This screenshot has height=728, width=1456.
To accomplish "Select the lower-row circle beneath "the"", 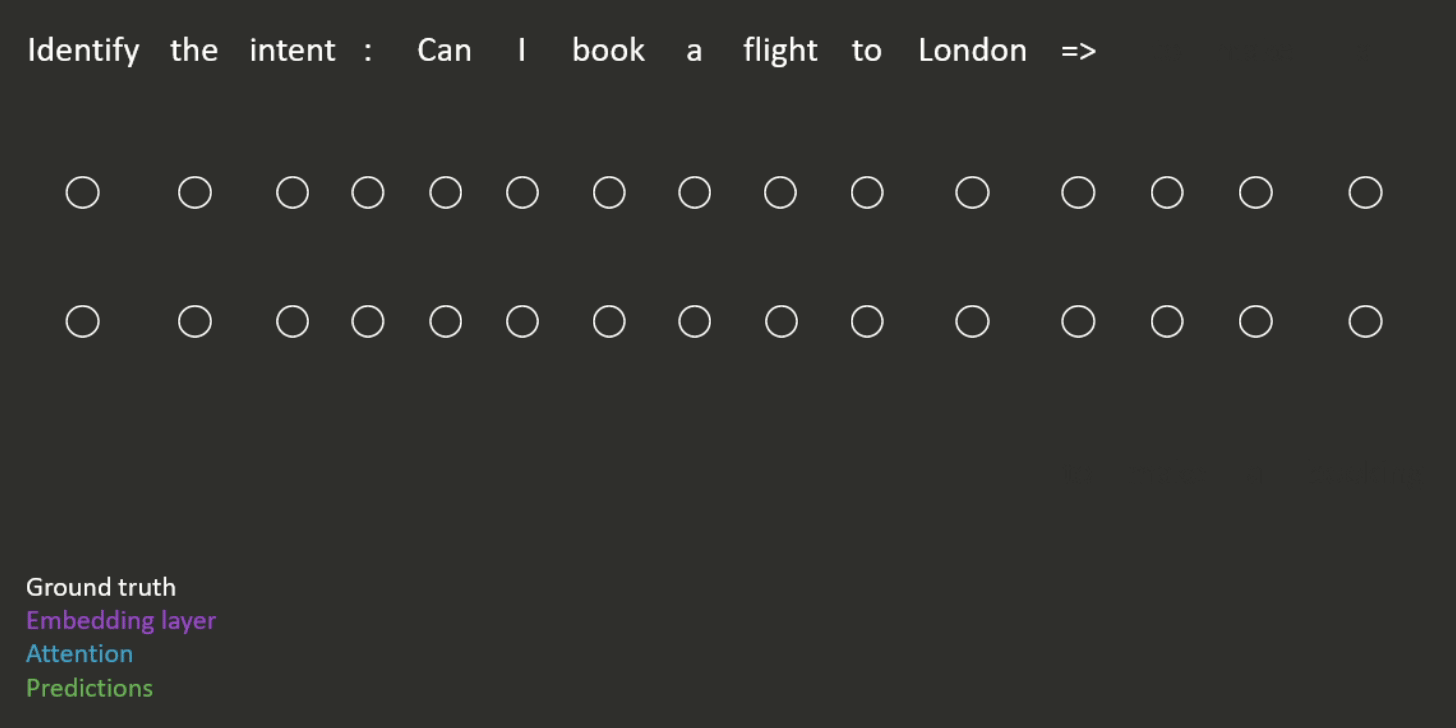I will pyautogui.click(x=195, y=322).
